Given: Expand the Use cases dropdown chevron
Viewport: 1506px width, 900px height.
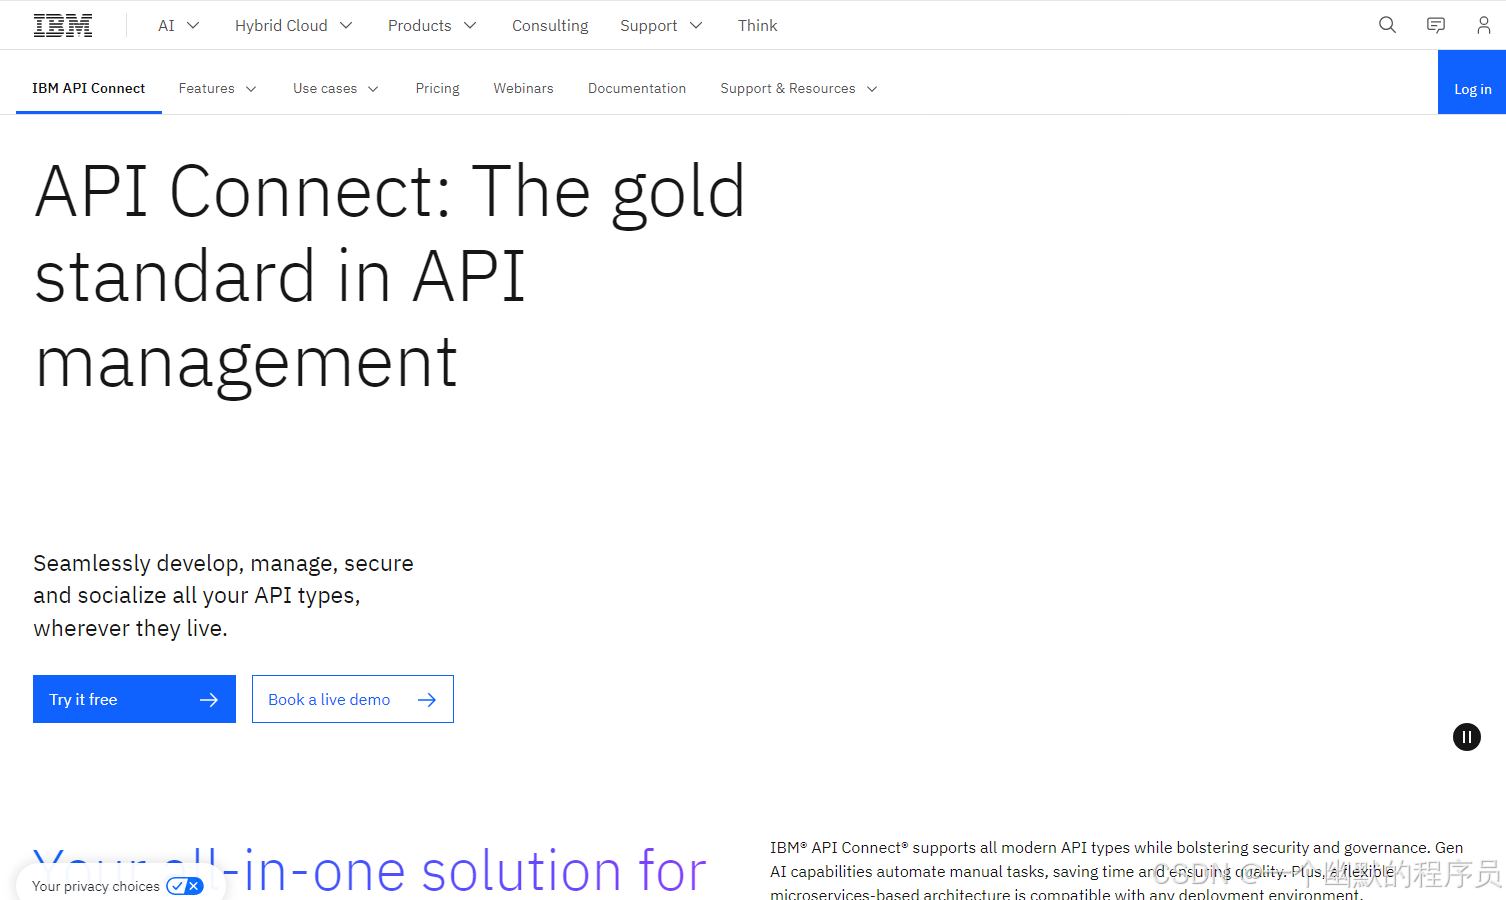Looking at the screenshot, I should click(373, 89).
